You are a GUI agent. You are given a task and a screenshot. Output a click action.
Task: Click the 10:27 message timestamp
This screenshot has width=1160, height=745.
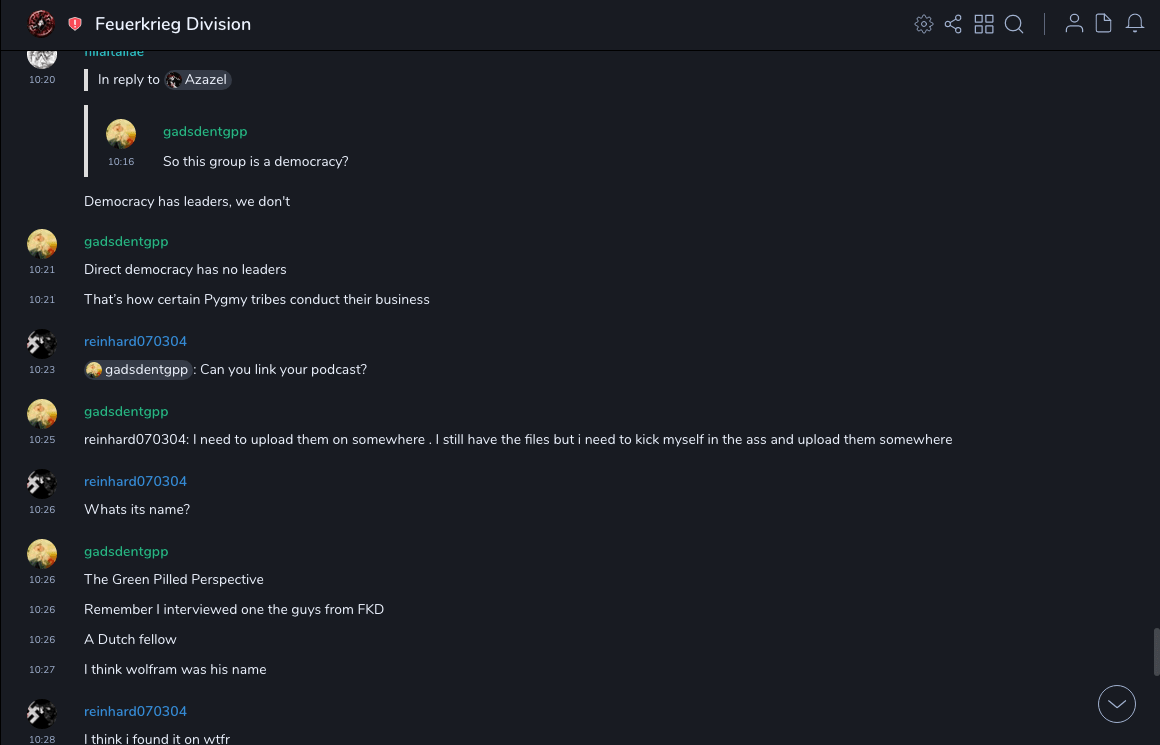[42, 670]
